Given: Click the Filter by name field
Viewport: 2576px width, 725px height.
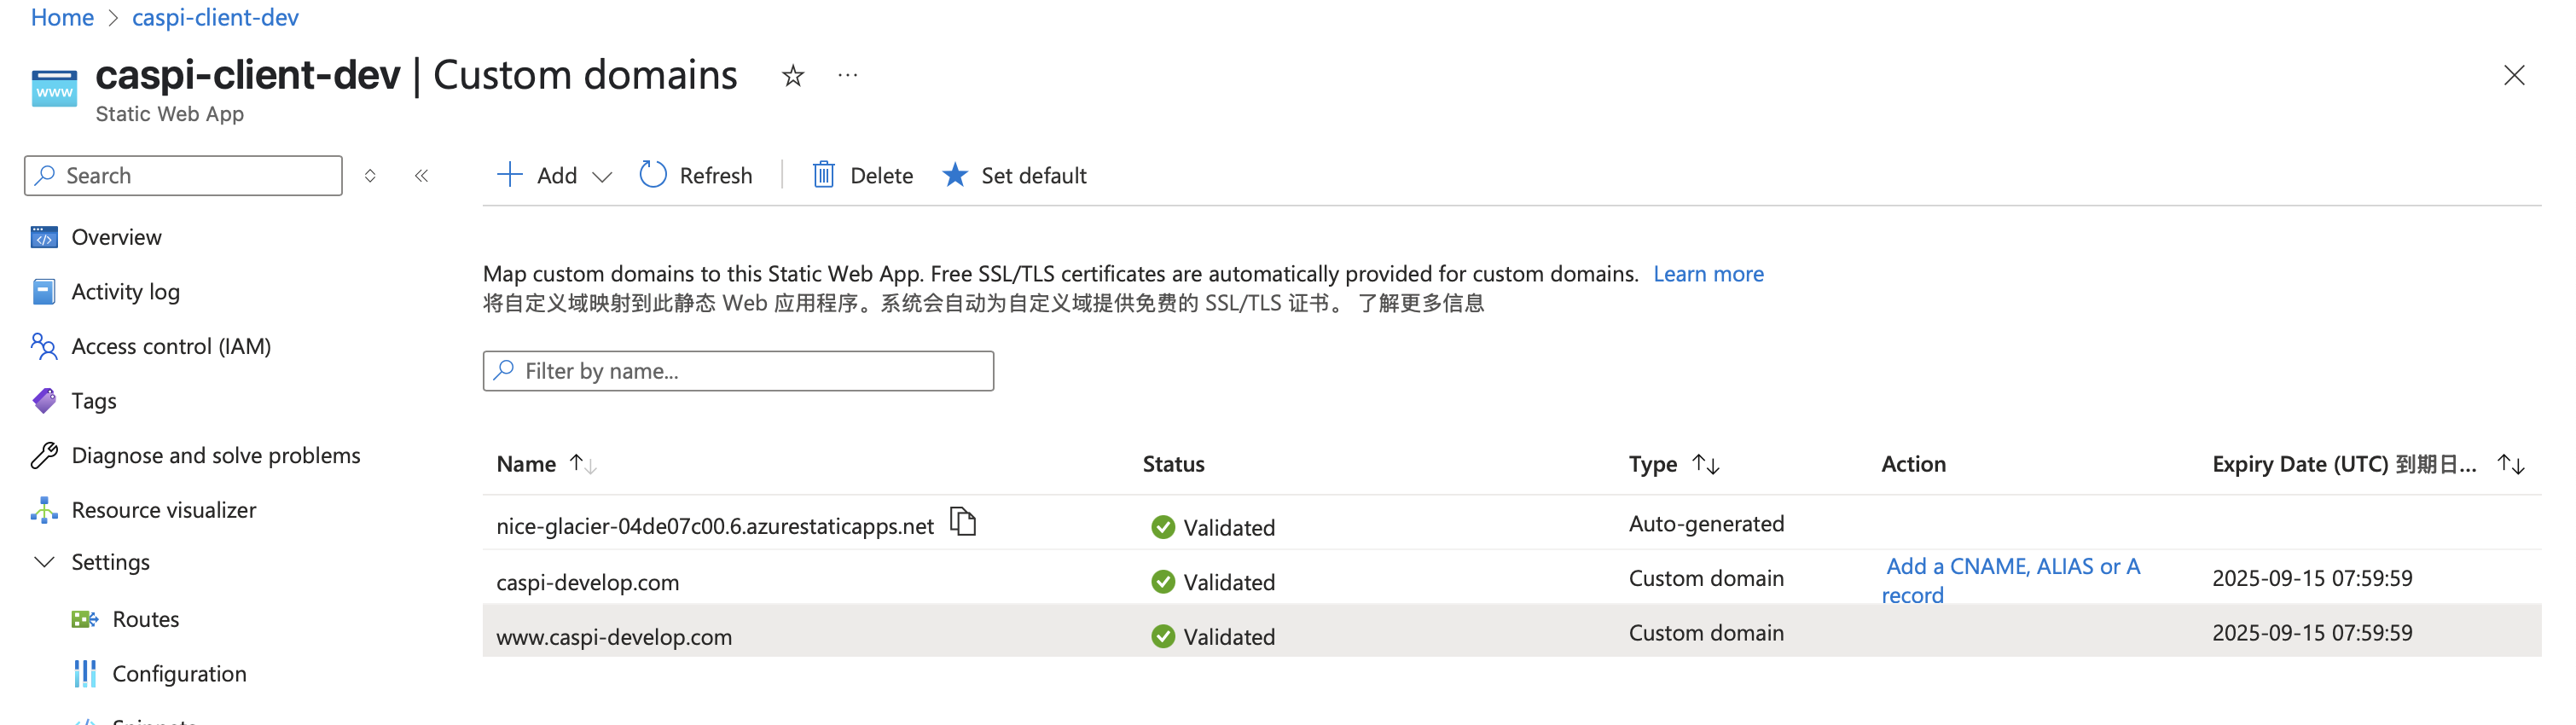Looking at the screenshot, I should (x=738, y=371).
